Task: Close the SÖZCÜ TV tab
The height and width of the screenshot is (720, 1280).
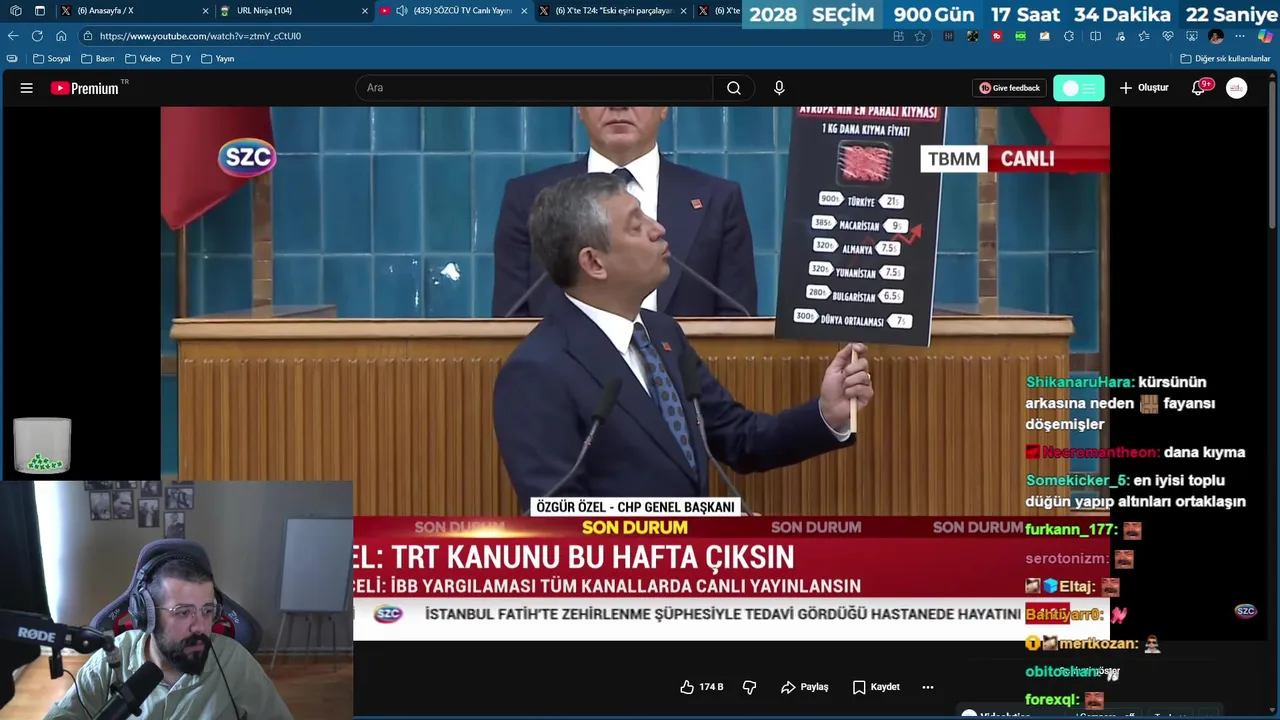Action: pos(524,11)
